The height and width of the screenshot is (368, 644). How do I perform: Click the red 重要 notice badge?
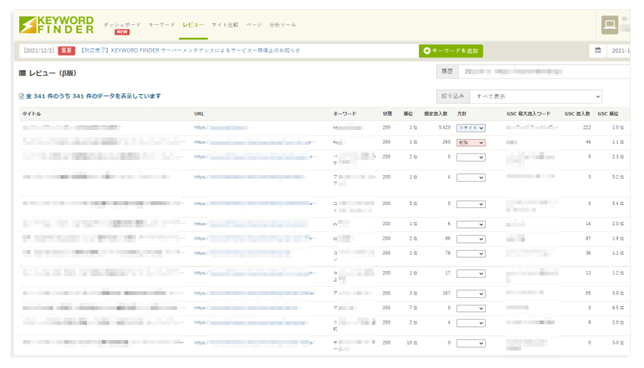[x=67, y=51]
